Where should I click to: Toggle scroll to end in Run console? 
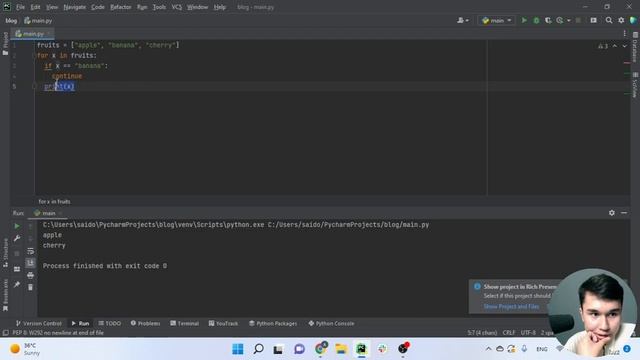pyautogui.click(x=31, y=263)
